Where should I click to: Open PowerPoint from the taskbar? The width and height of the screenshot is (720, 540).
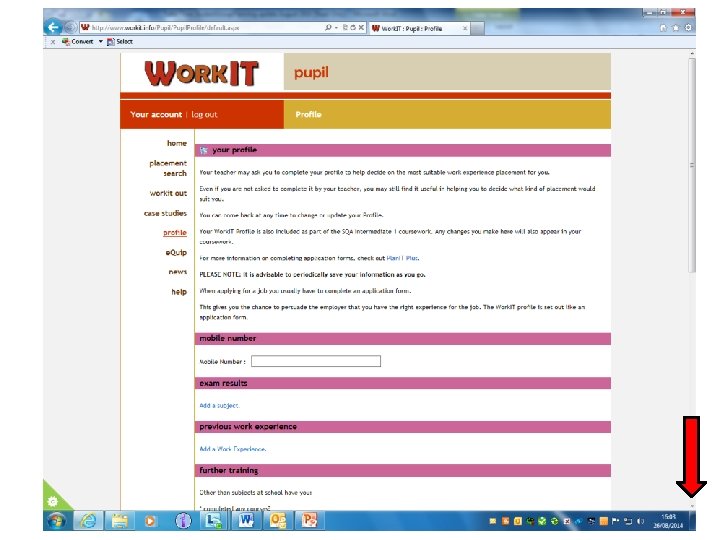point(309,521)
